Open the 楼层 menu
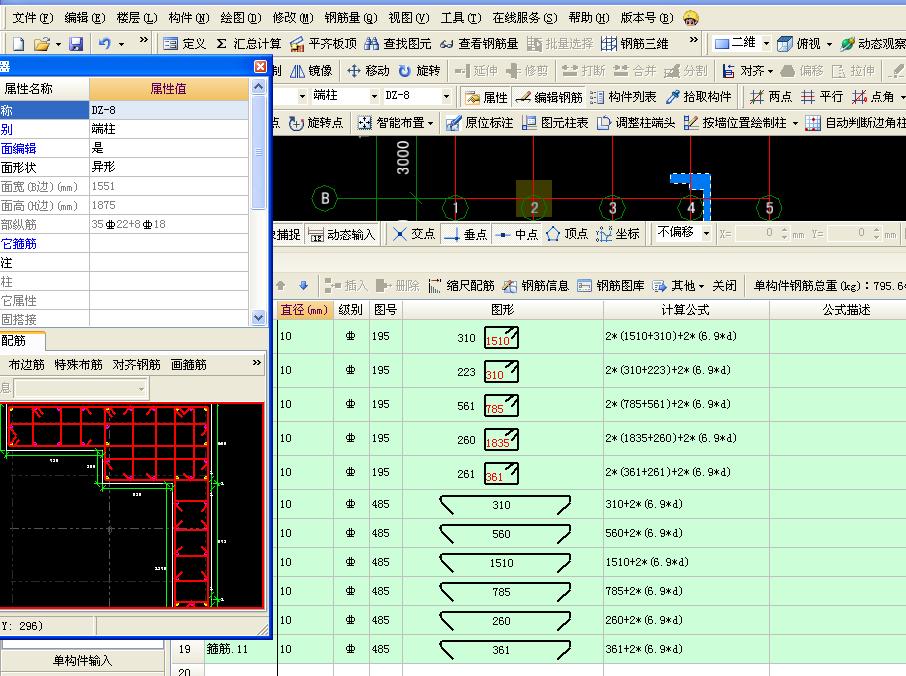 tap(136, 18)
